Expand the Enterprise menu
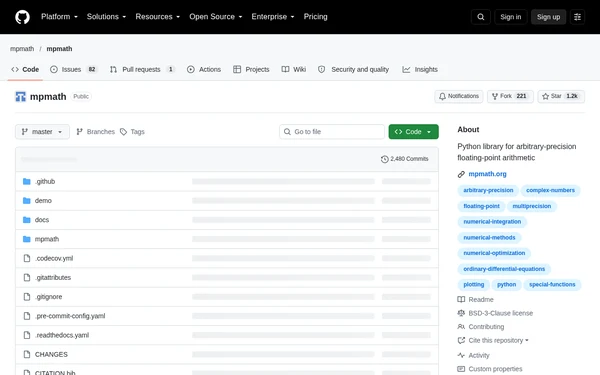This screenshot has height=375, width=600. (x=273, y=17)
